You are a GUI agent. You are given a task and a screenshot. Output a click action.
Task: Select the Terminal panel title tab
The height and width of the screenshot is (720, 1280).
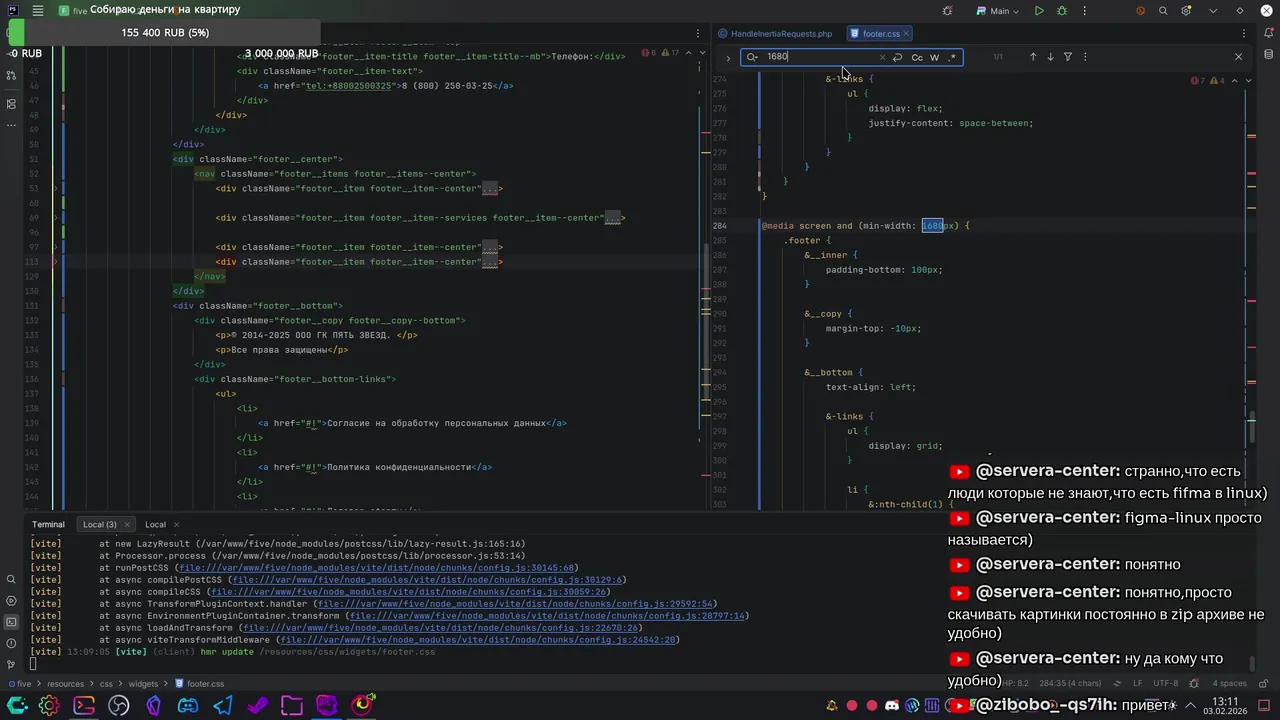pos(48,524)
